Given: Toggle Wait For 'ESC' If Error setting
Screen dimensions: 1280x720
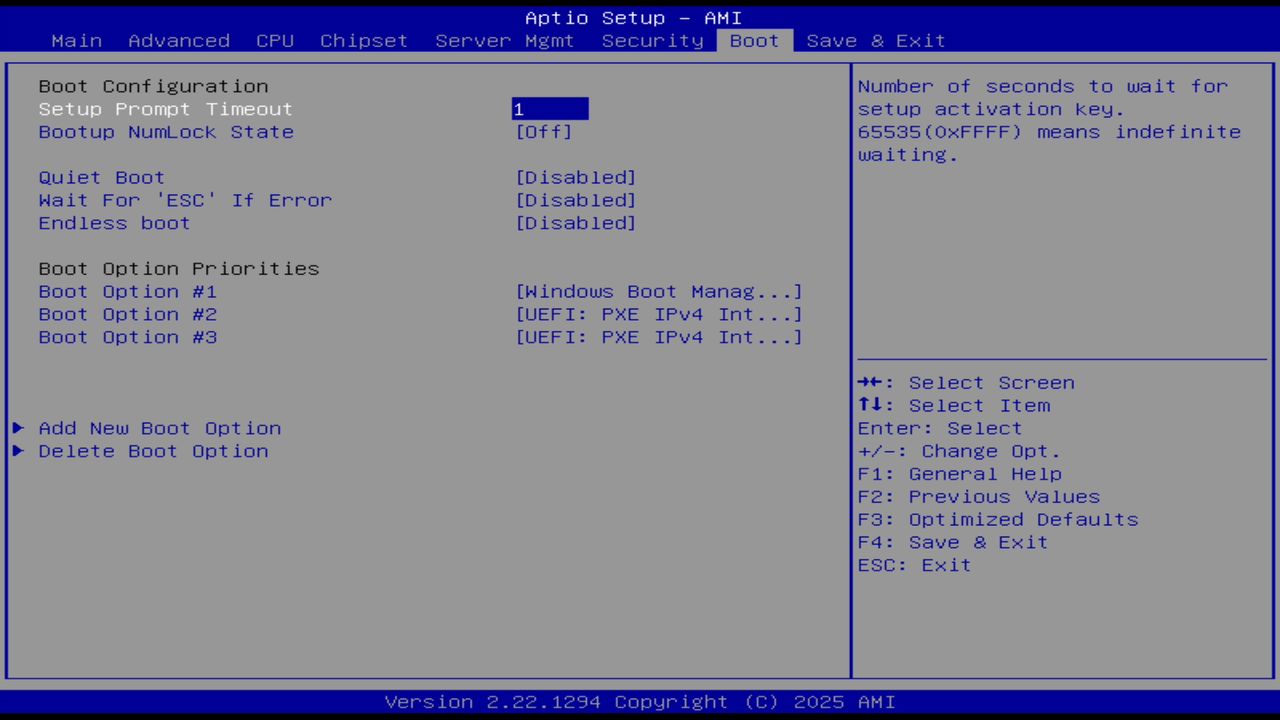Looking at the screenshot, I should [x=575, y=200].
